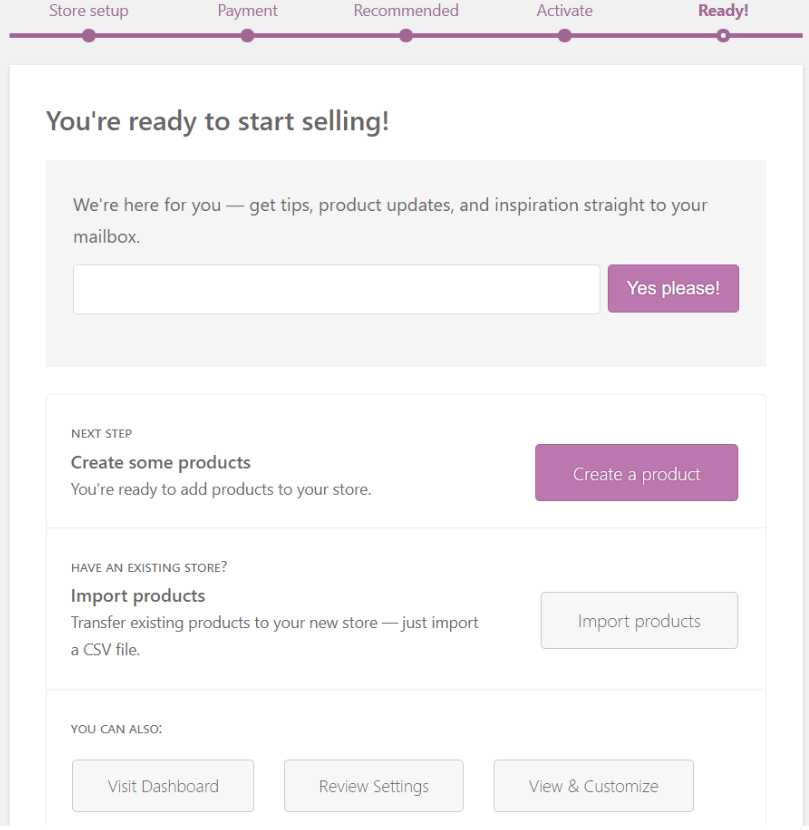Go to the Payment step label
Viewport: 809px width, 830px height.
[x=247, y=11]
